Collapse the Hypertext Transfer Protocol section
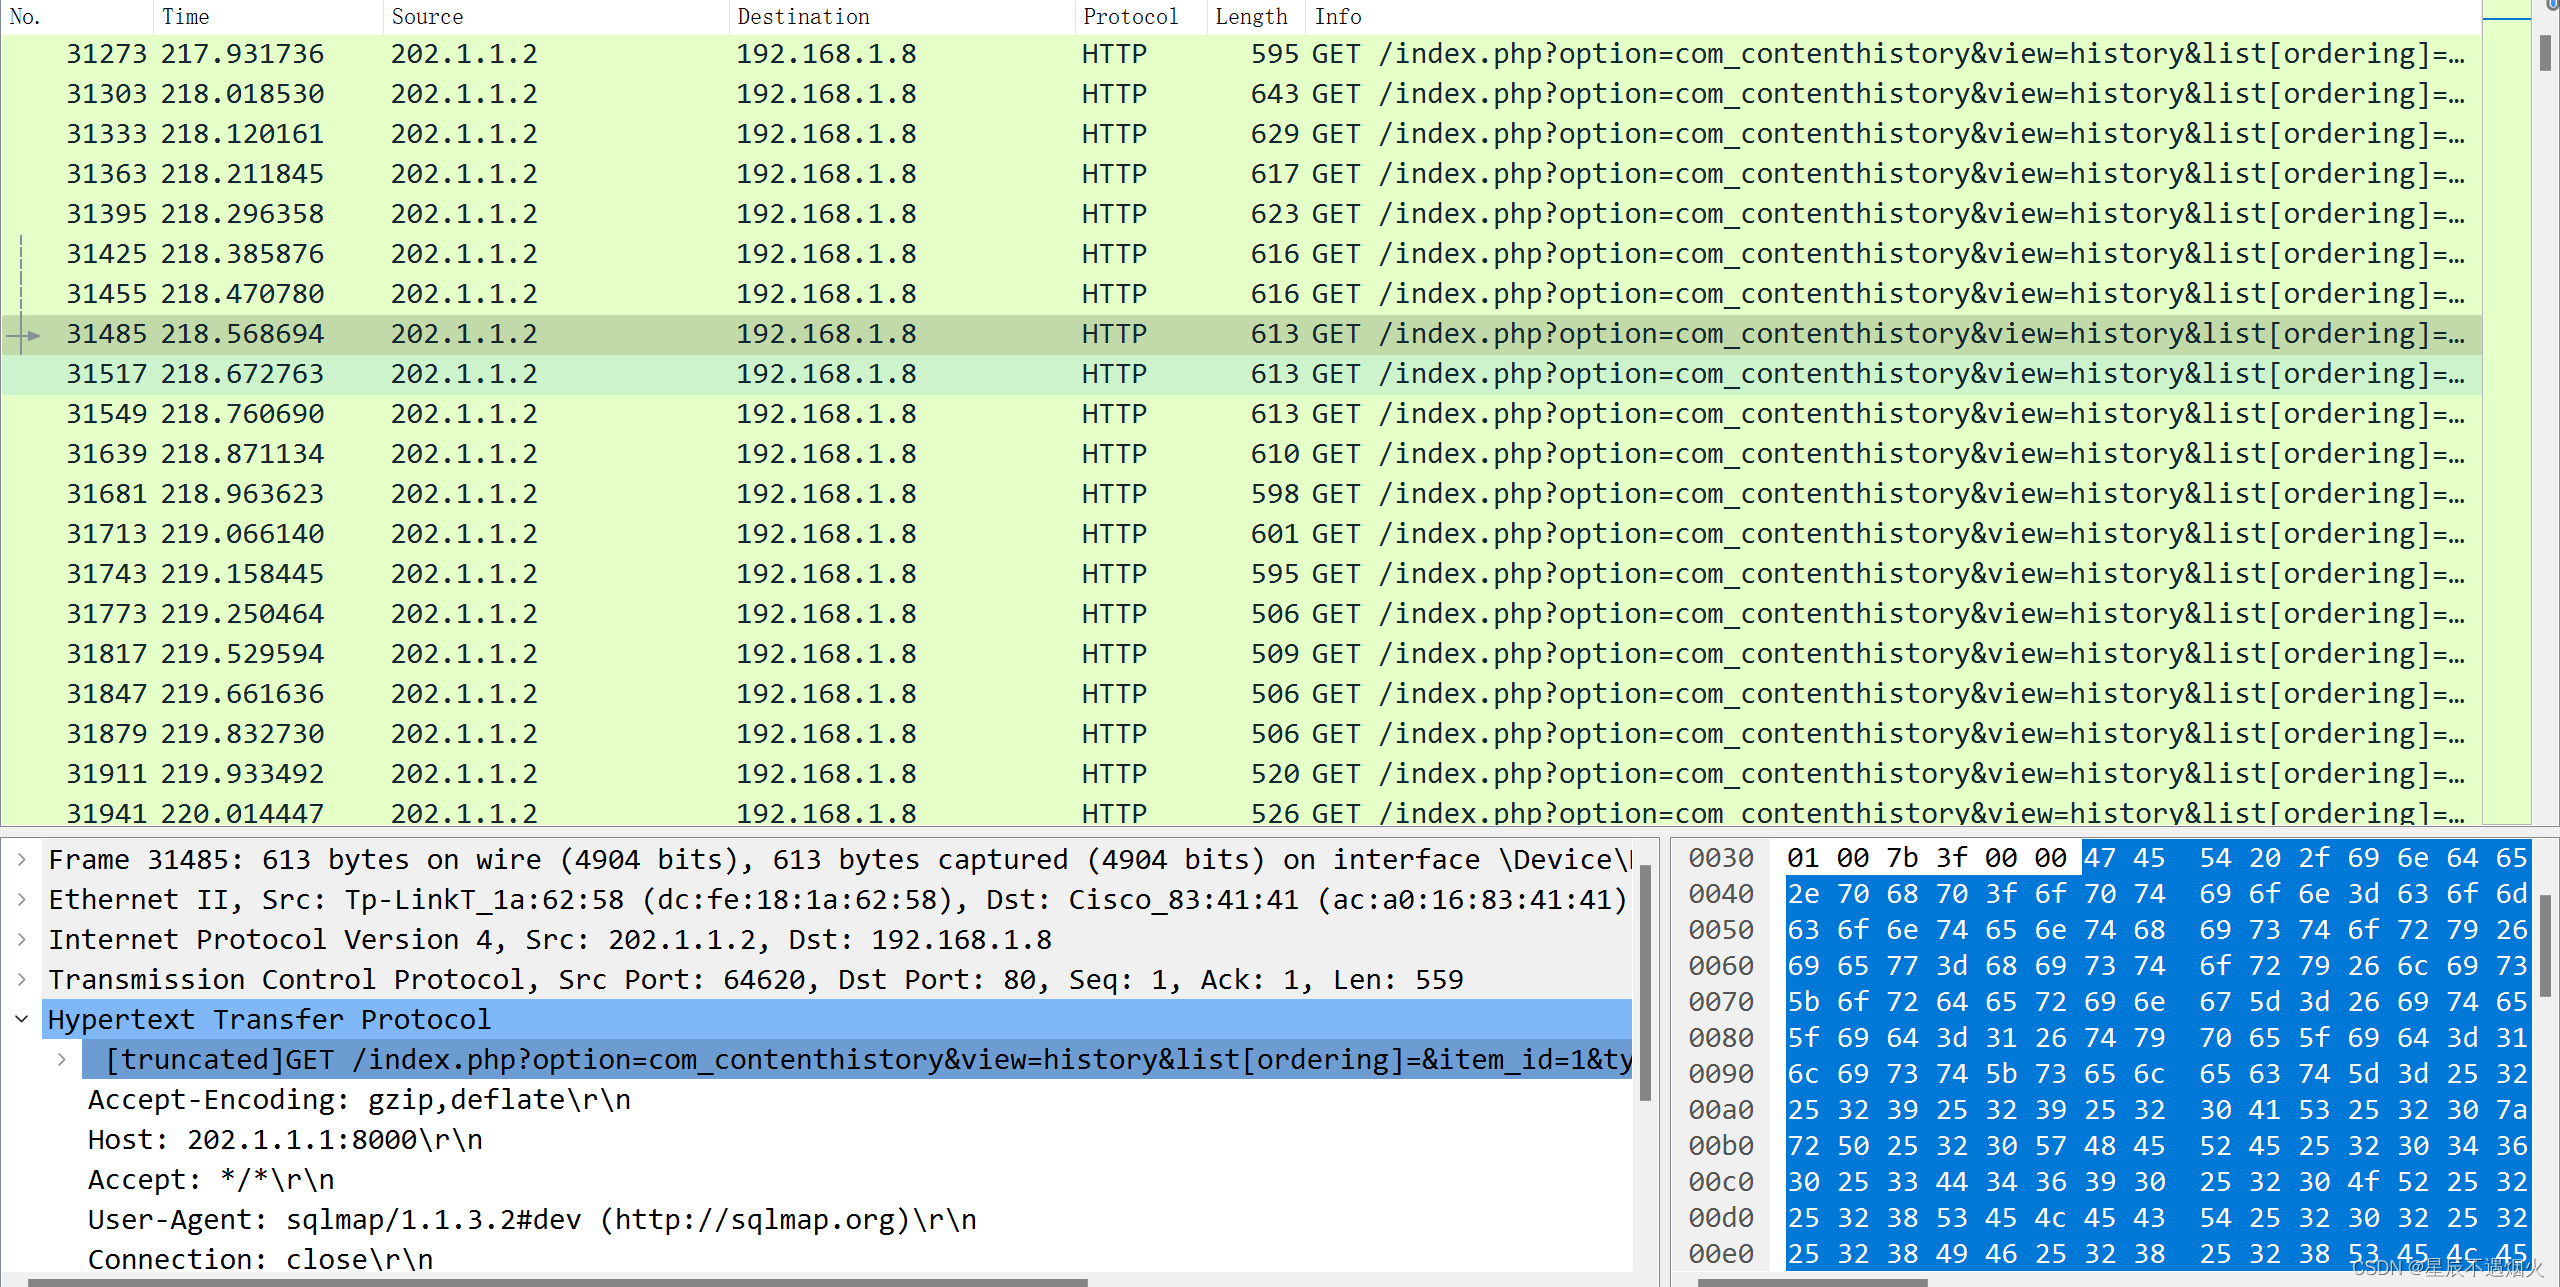The height and width of the screenshot is (1287, 2560). [x=22, y=1019]
